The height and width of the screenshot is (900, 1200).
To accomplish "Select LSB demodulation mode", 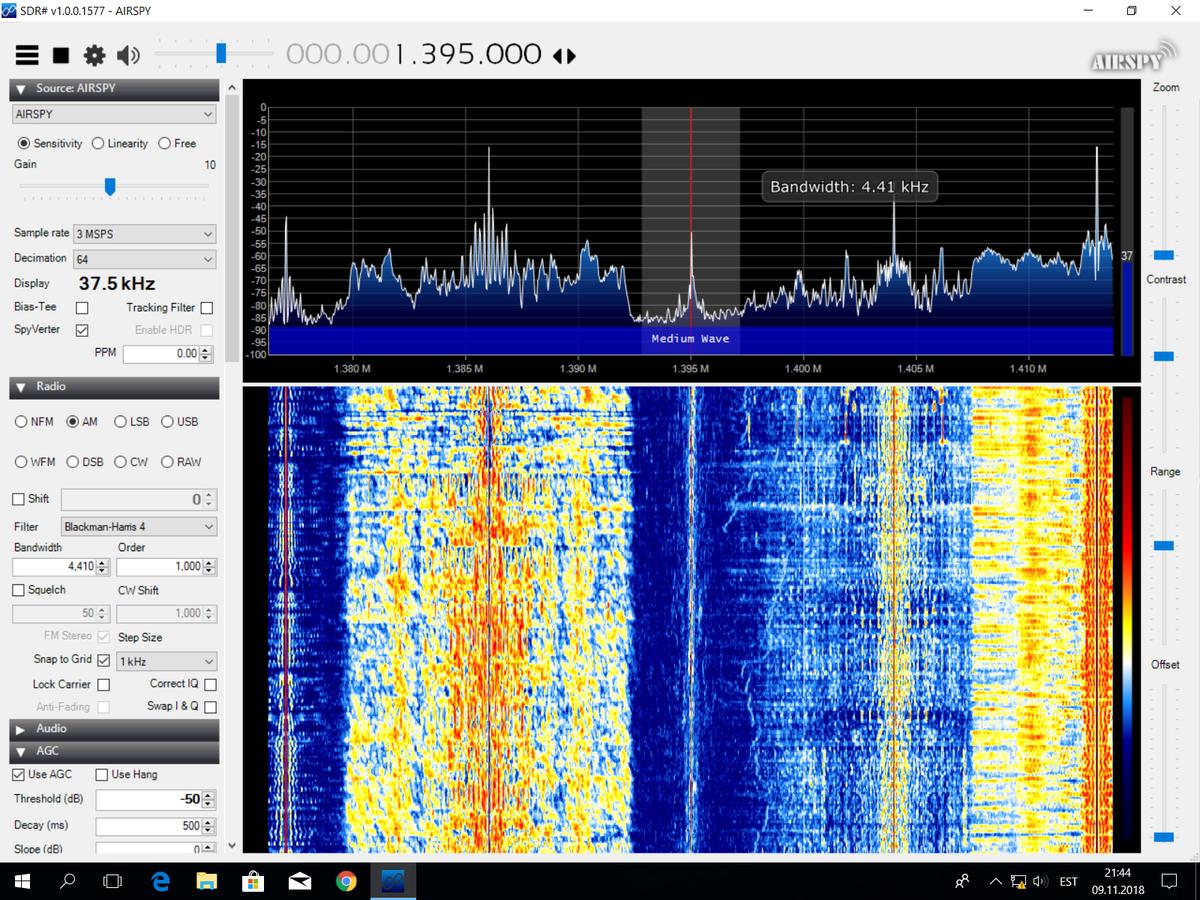I will (121, 422).
